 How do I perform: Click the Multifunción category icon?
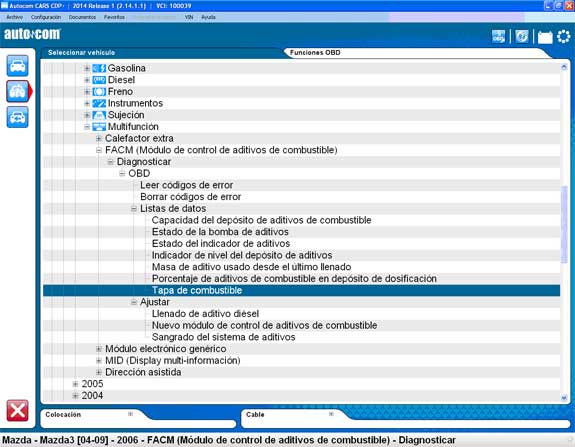click(x=99, y=127)
